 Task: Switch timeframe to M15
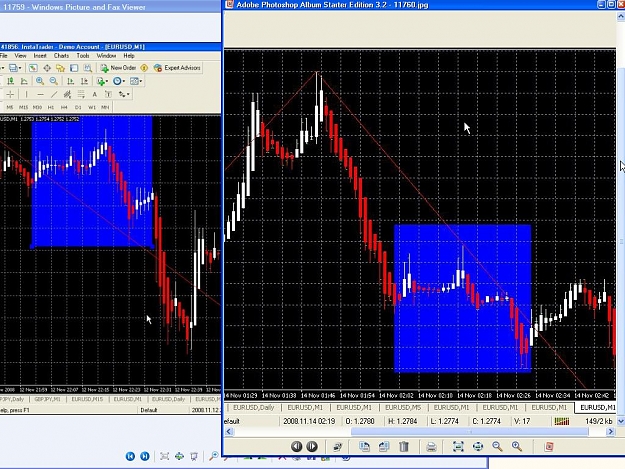click(24, 107)
